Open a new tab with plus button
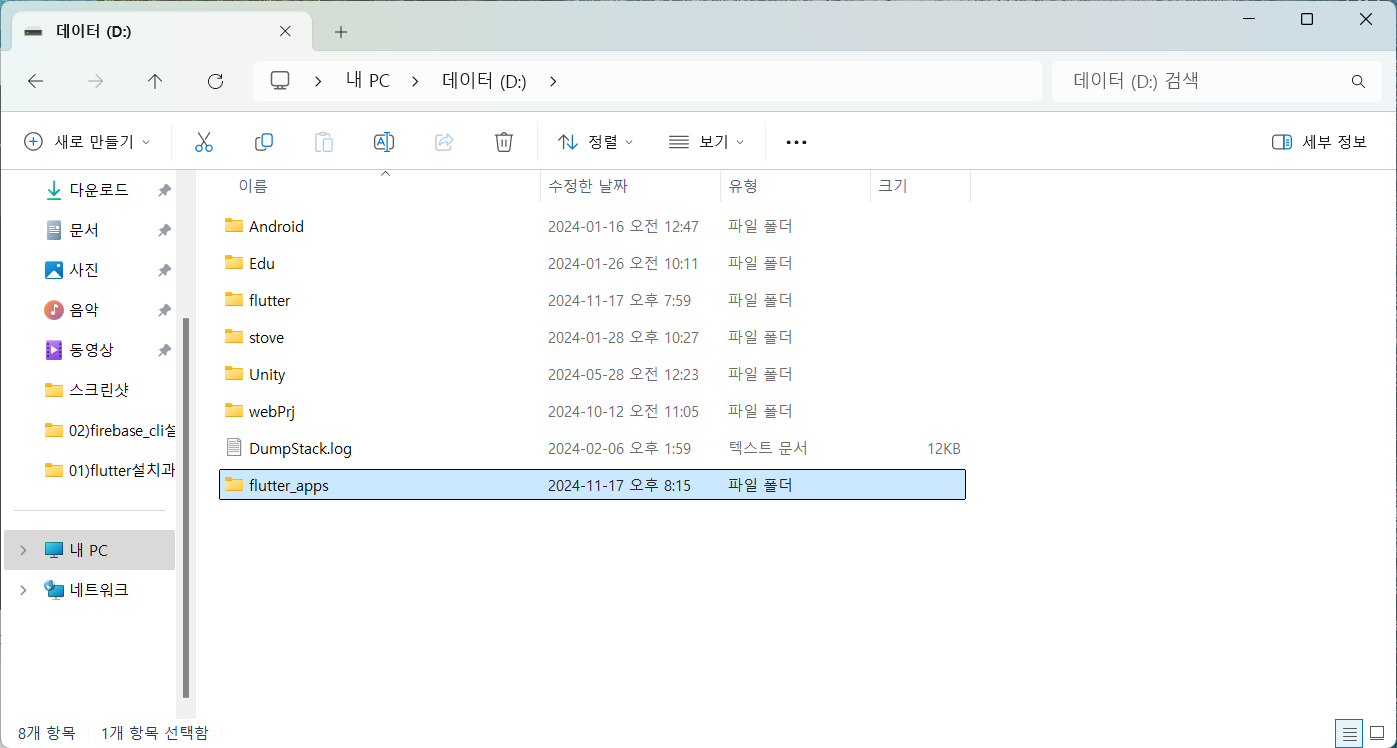Viewport: 1397px width, 748px height. [x=341, y=32]
